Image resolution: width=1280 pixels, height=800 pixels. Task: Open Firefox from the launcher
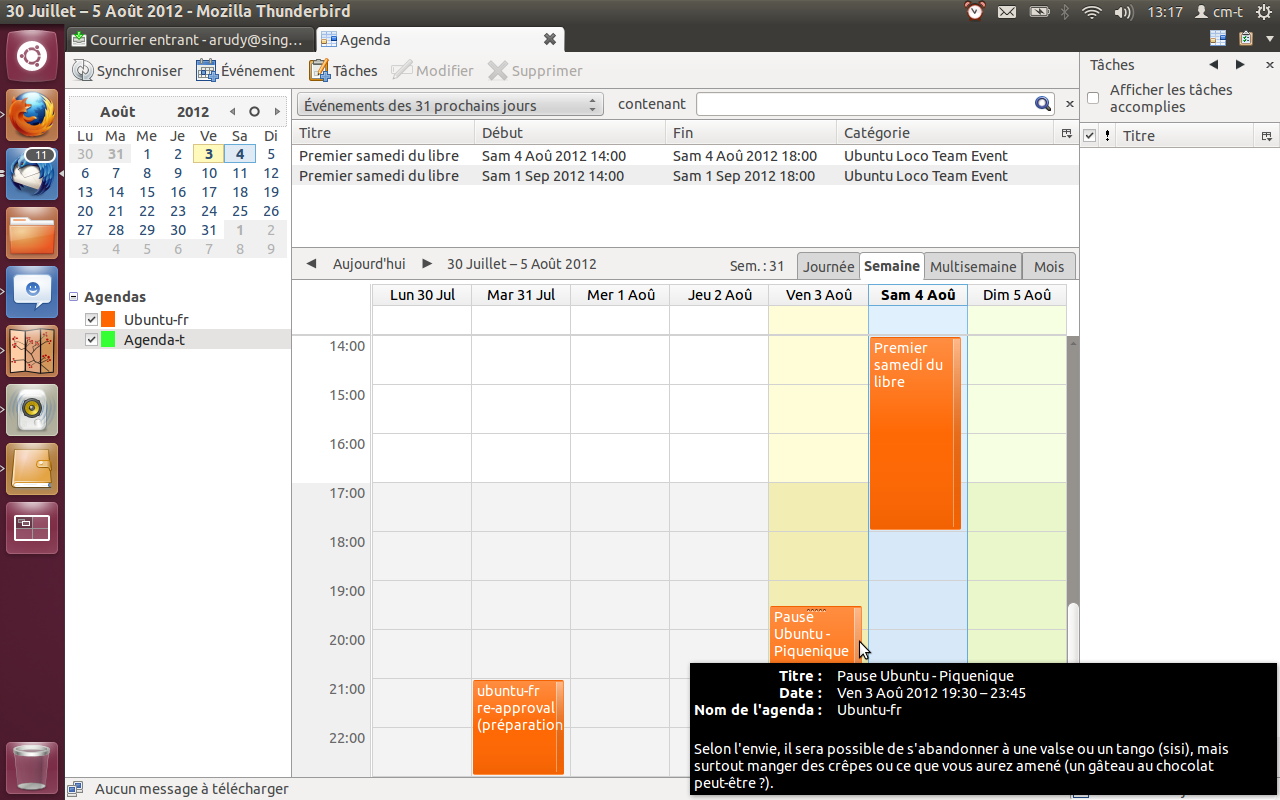click(32, 114)
